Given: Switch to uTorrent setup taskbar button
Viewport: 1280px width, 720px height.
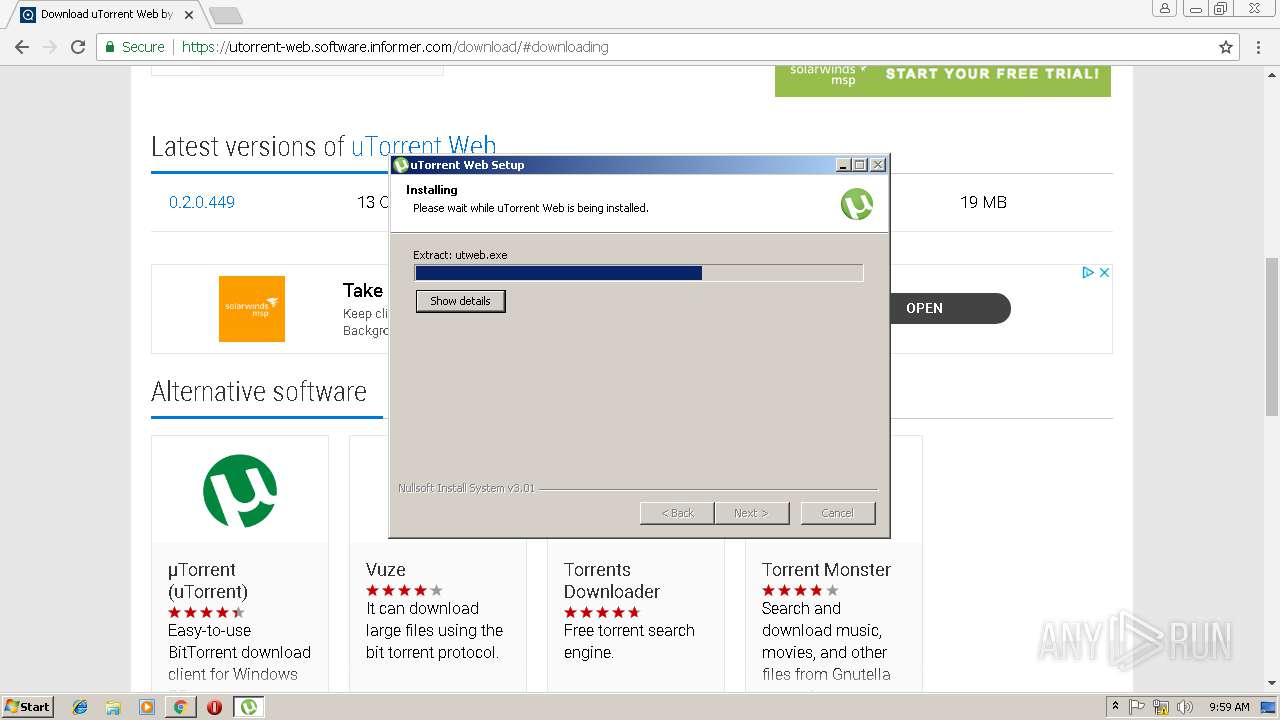Looking at the screenshot, I should 248,707.
